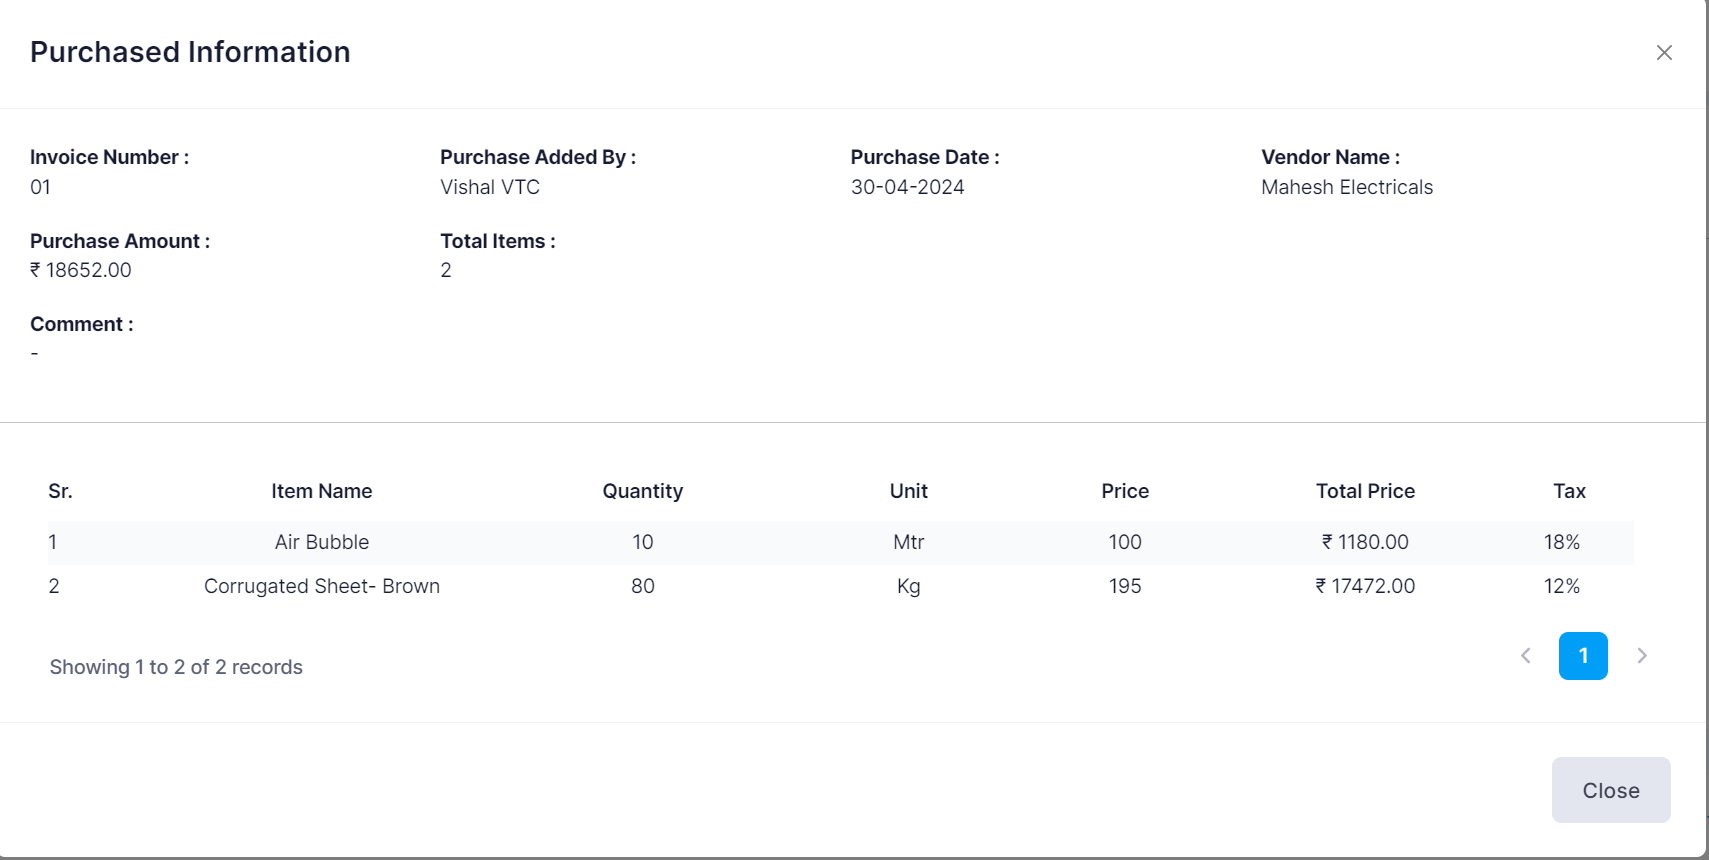Go to the previous page chevron
This screenshot has width=1709, height=860.
(x=1526, y=656)
